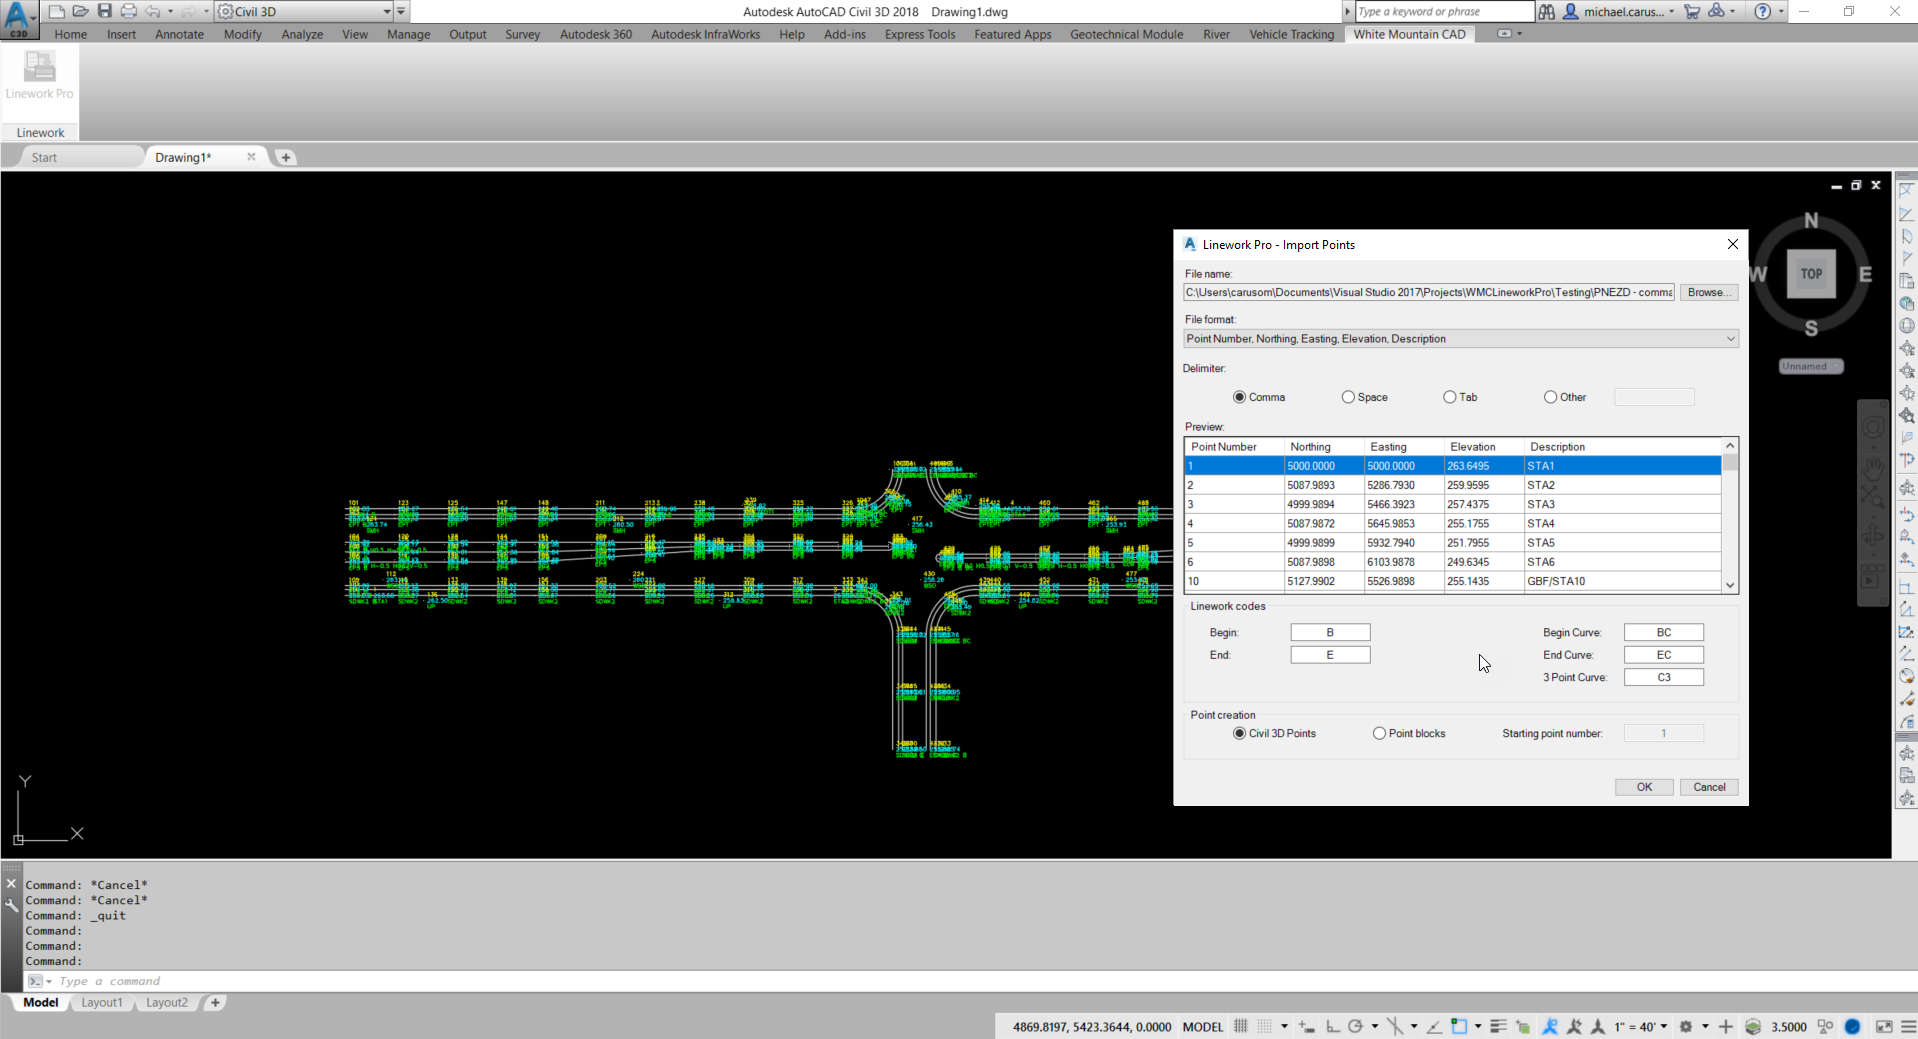
Task: Expand the File format dropdown
Action: 1460,339
